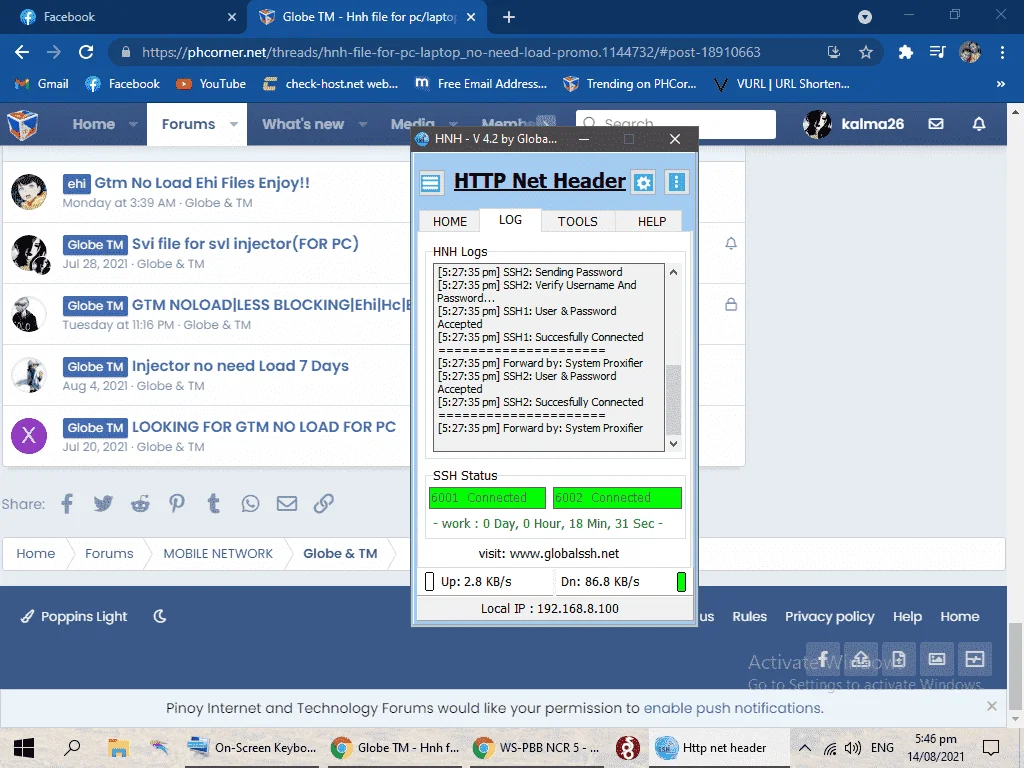Open thread Svi file for svl injector
1024x768 pixels.
point(246,244)
